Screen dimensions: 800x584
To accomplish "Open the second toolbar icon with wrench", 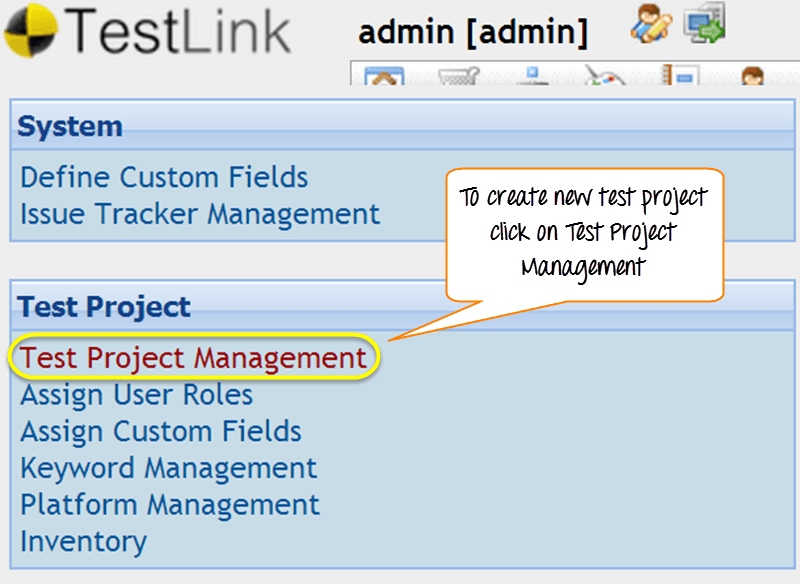I will pos(458,78).
